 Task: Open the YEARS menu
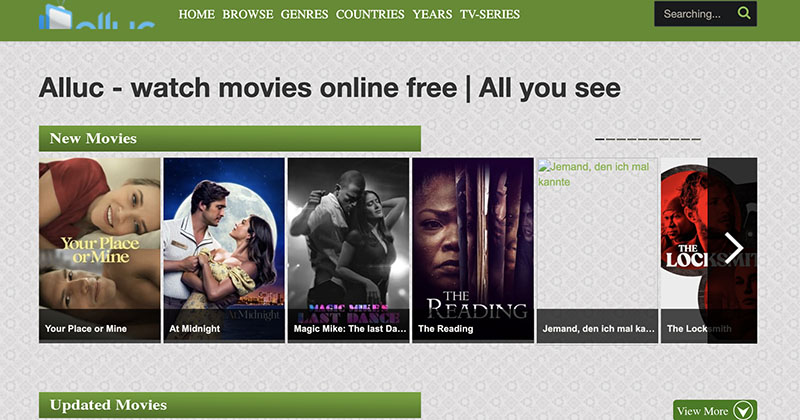tap(432, 14)
